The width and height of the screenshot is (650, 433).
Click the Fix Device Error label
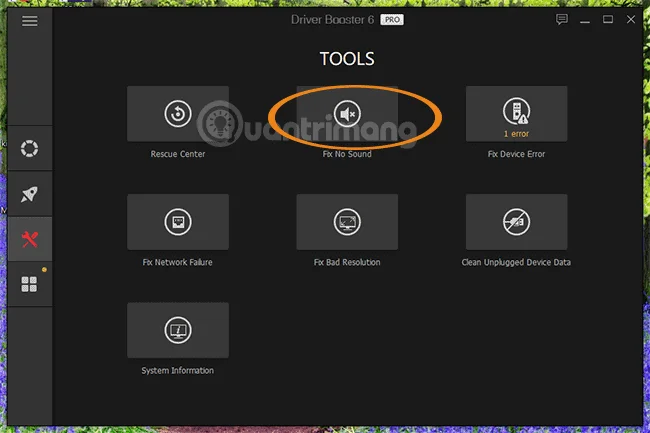pyautogui.click(x=517, y=154)
